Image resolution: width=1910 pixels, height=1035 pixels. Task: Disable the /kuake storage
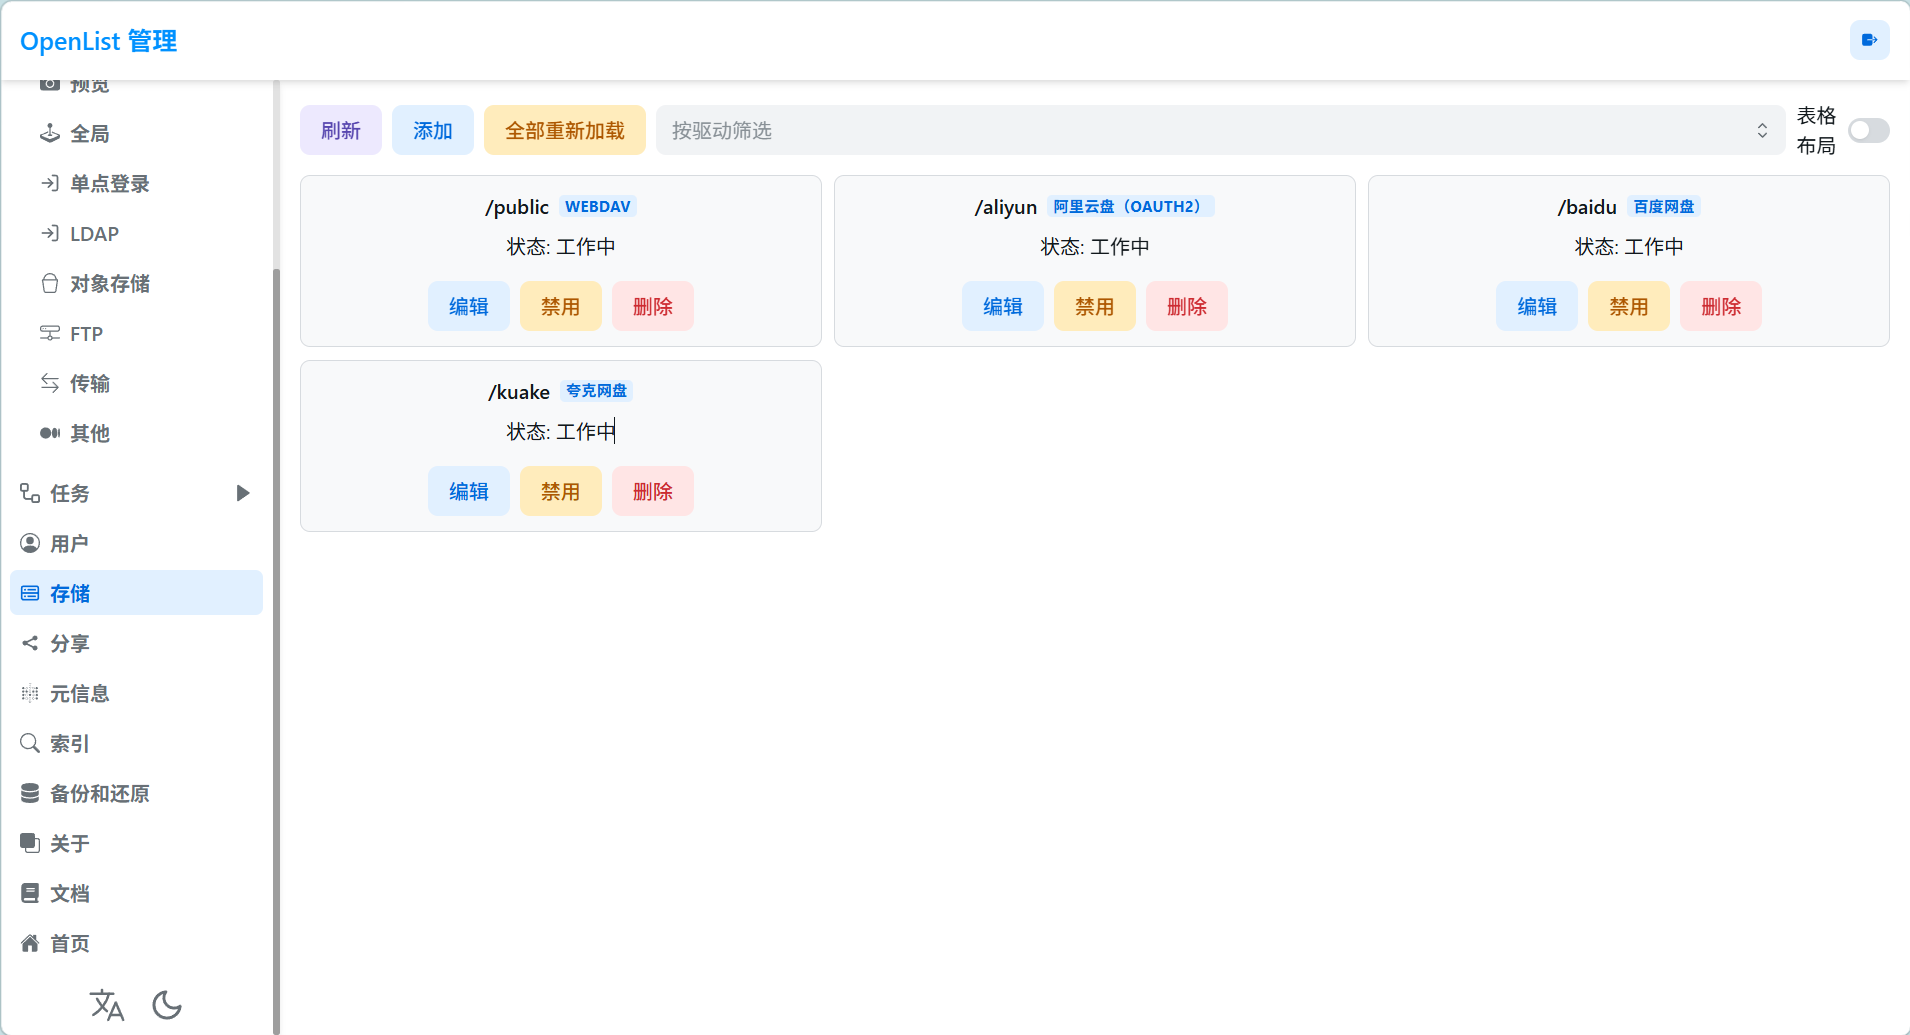pos(561,491)
